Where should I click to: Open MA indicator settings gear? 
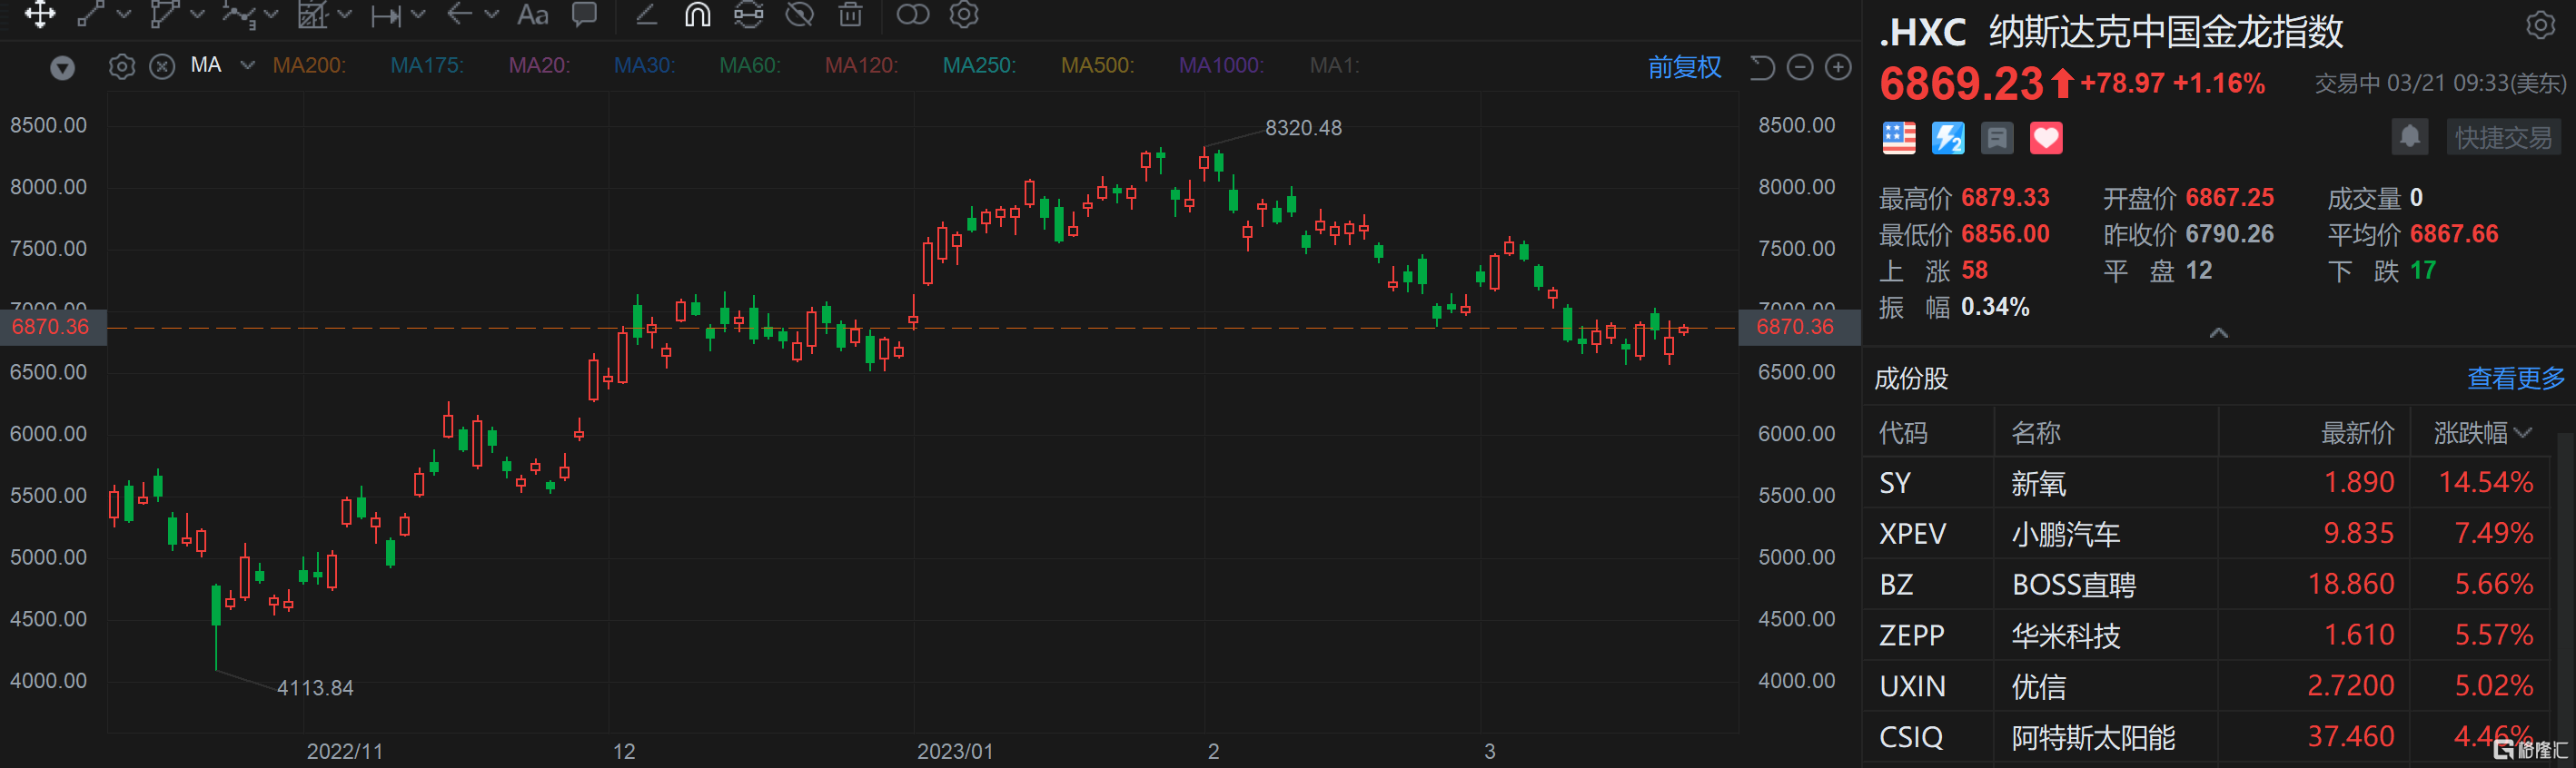point(122,66)
